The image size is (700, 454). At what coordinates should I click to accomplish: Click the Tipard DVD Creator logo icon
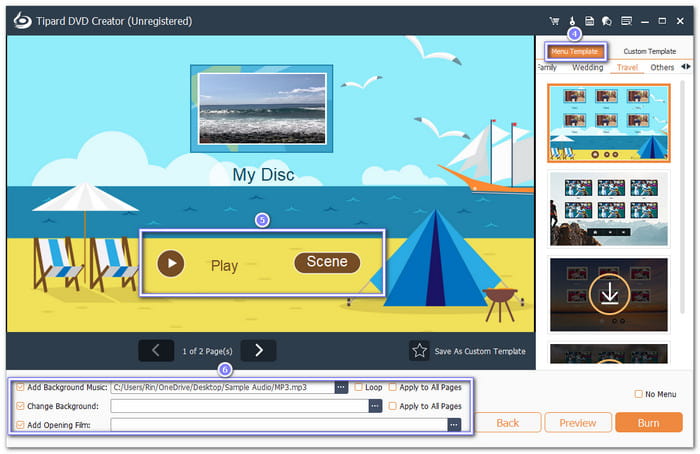point(22,21)
